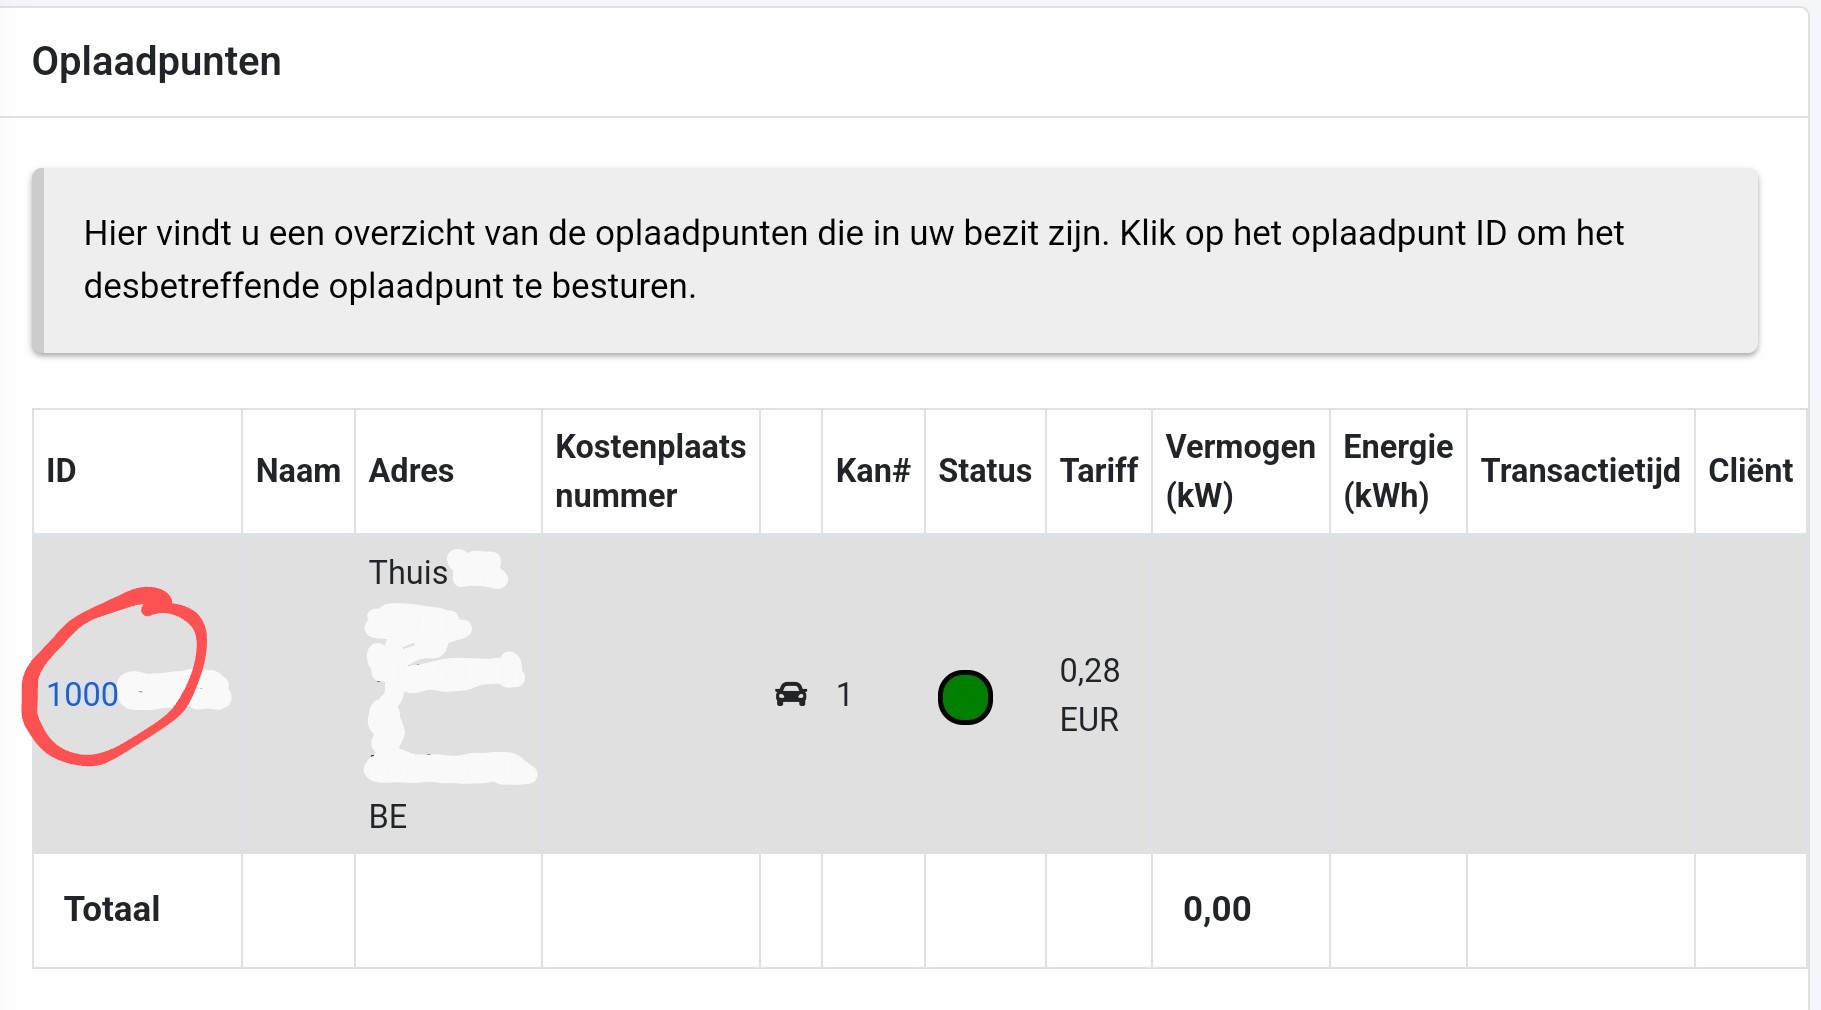Click the Naam column header
The image size is (1821, 1010).
tap(298, 471)
